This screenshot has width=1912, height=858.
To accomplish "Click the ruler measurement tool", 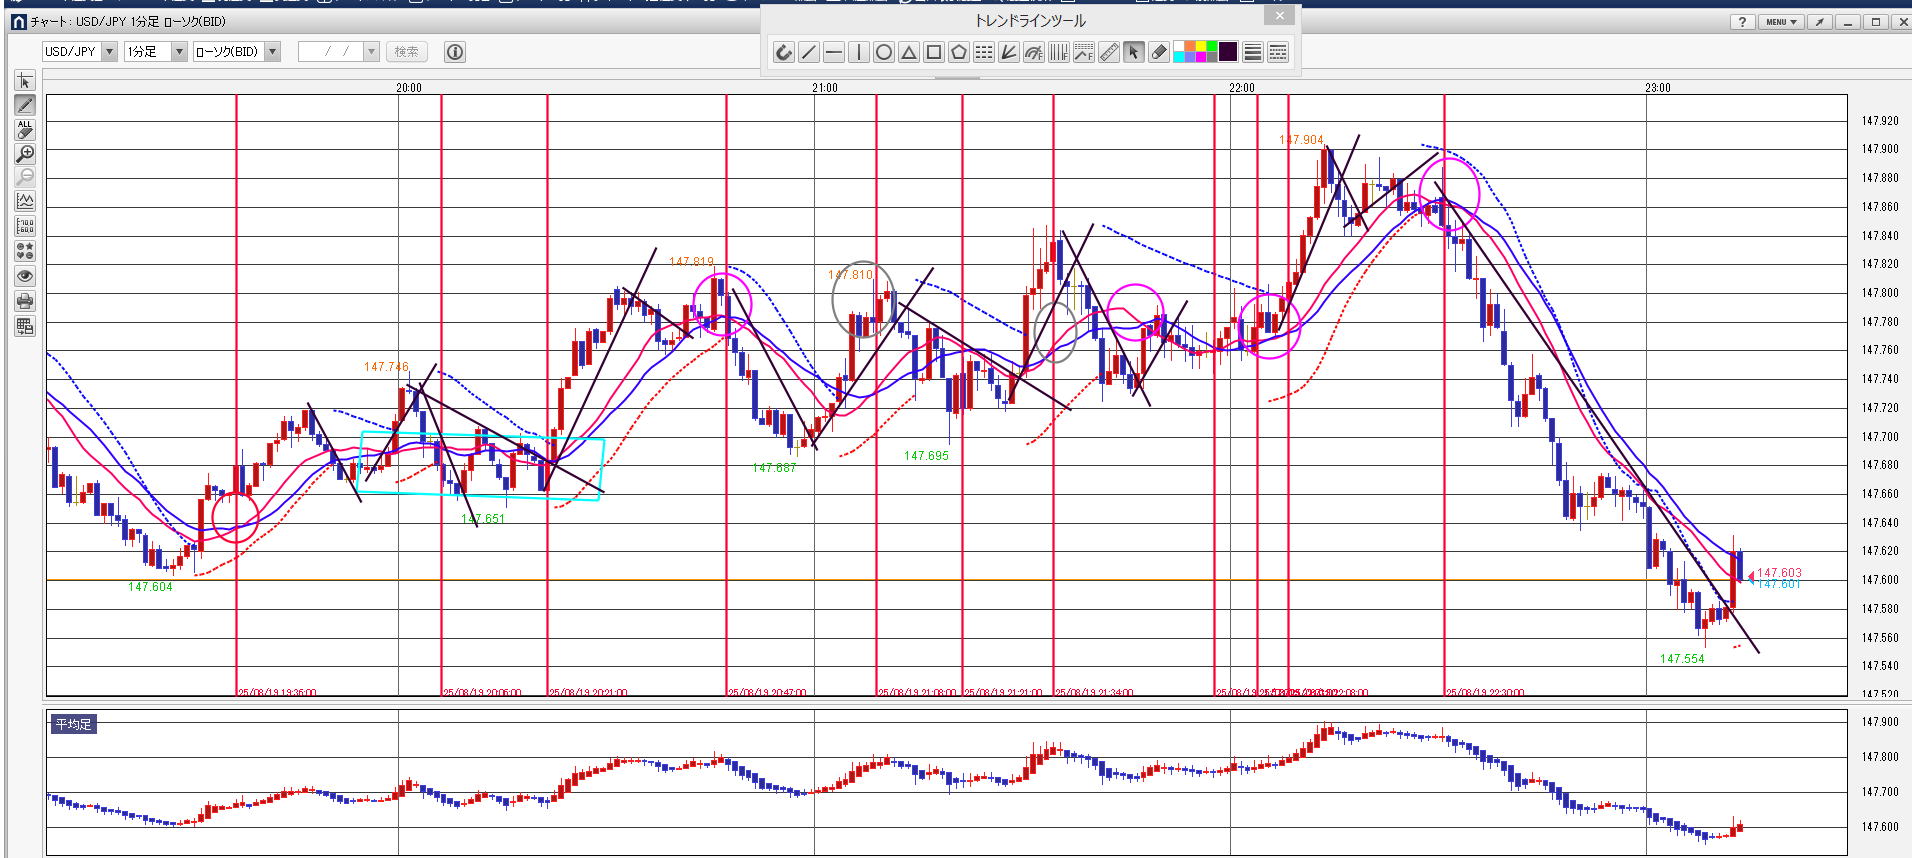I will (1108, 53).
